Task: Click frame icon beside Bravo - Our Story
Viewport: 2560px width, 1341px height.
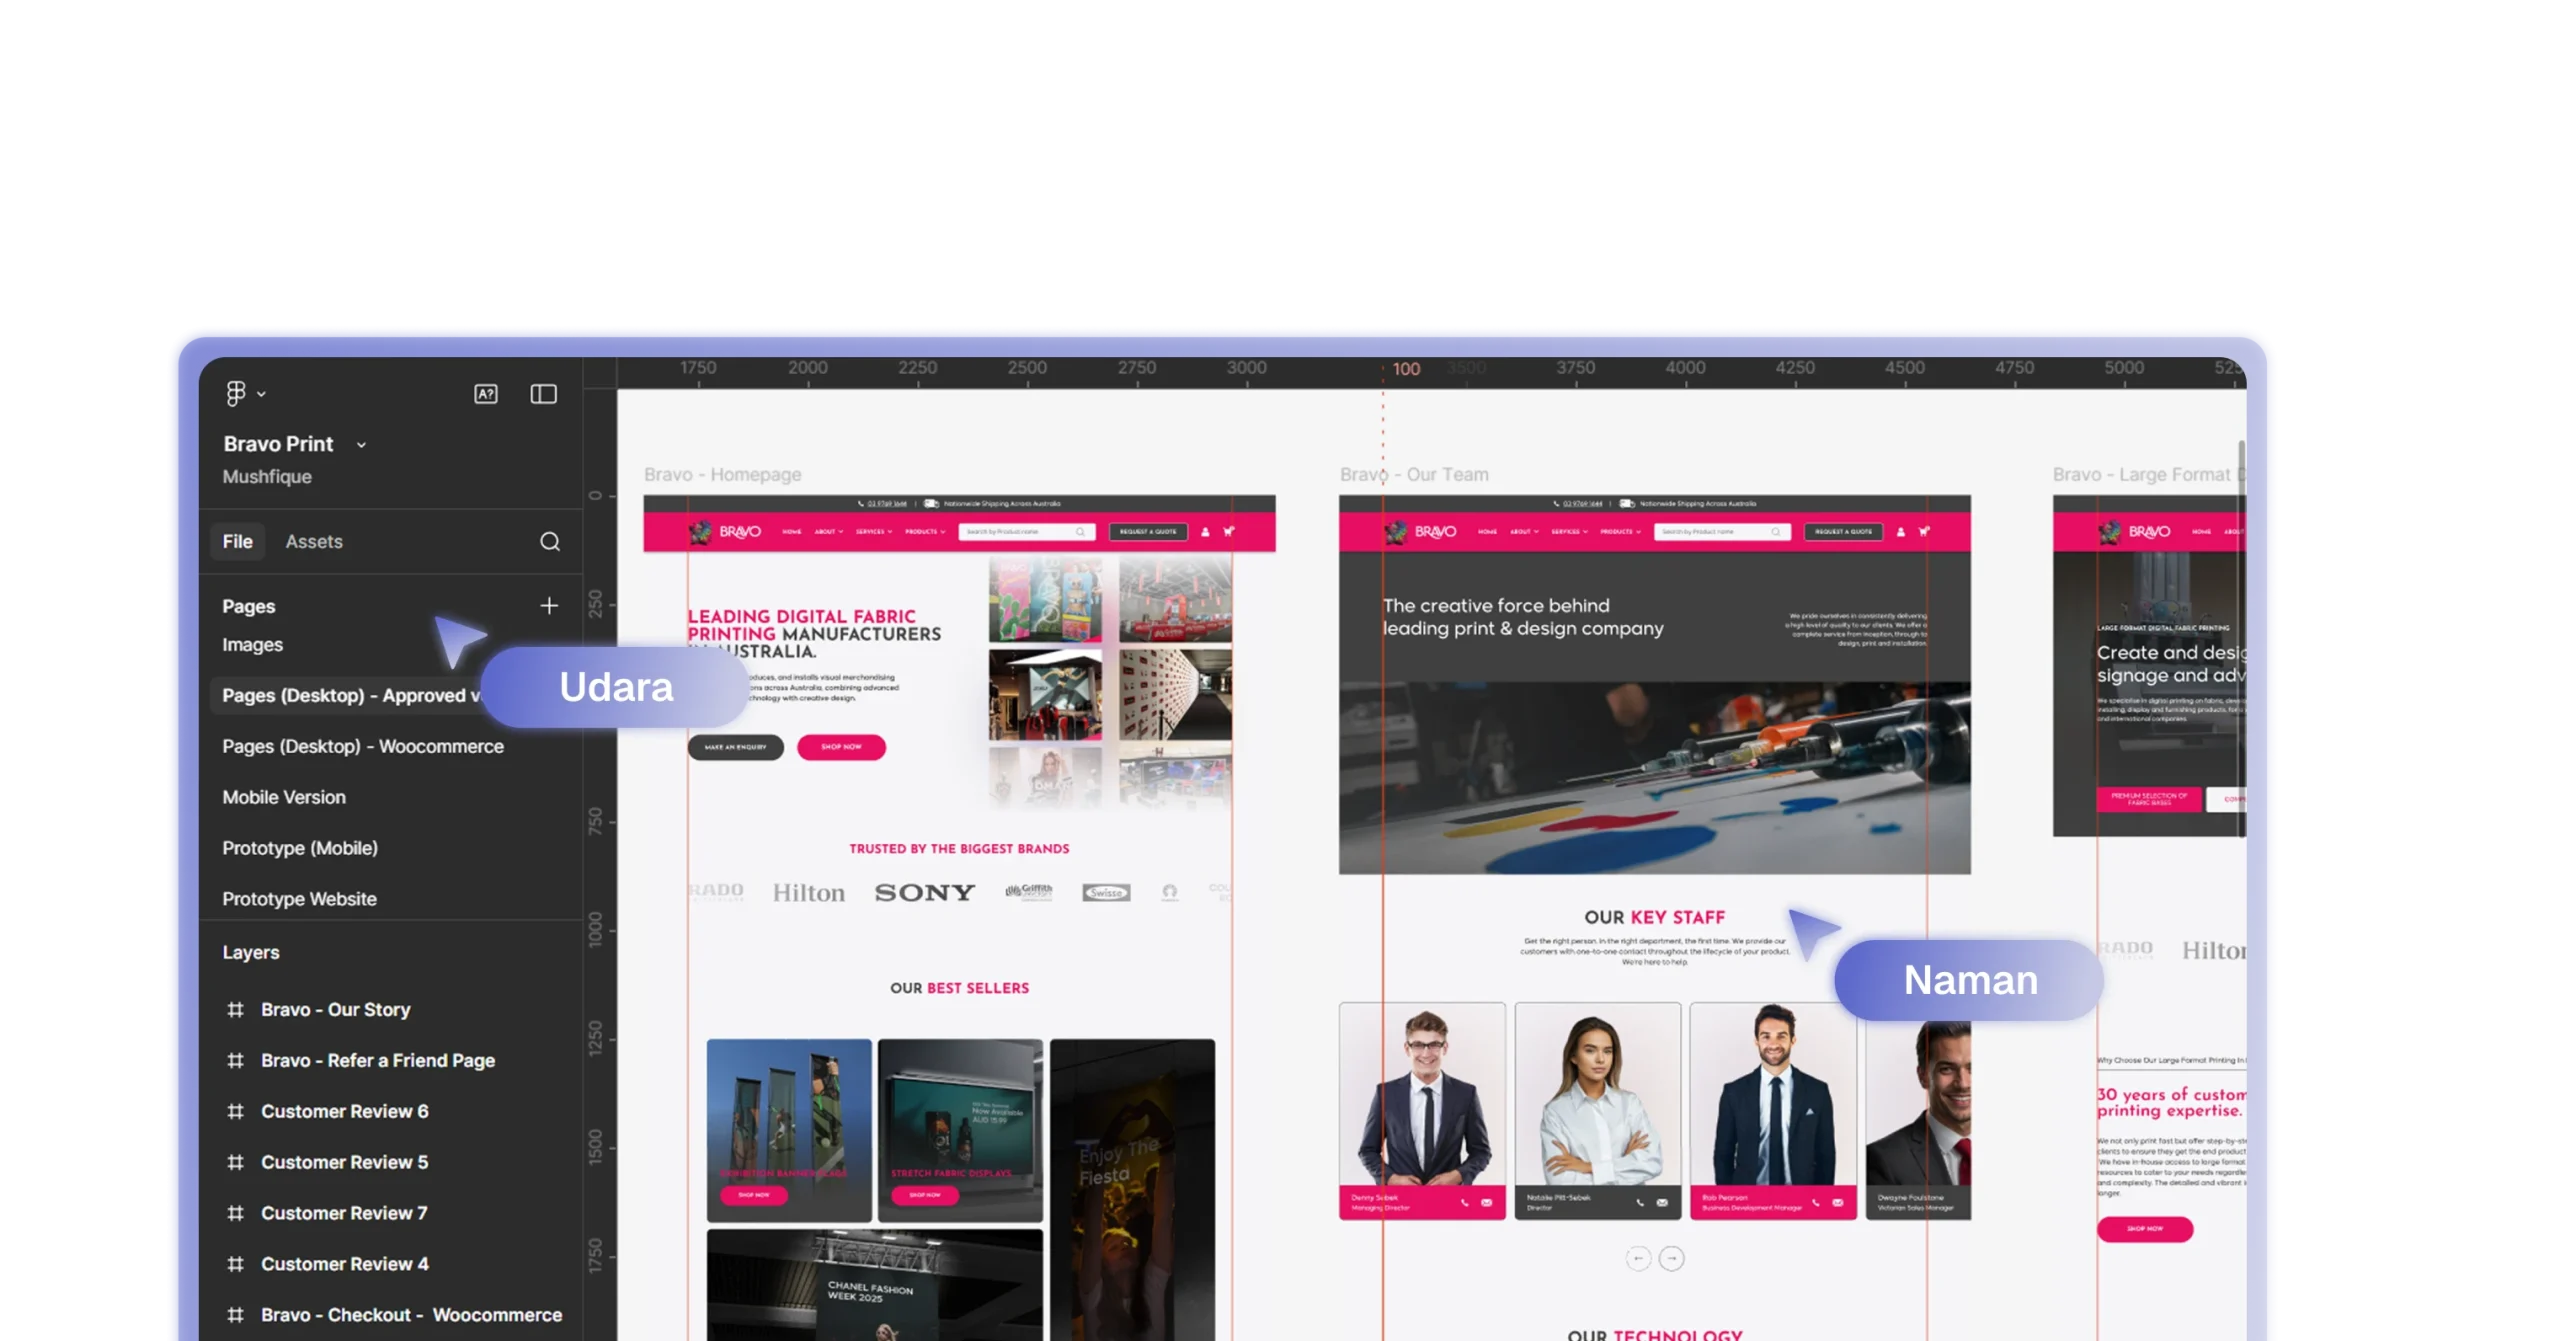Action: (236, 1010)
